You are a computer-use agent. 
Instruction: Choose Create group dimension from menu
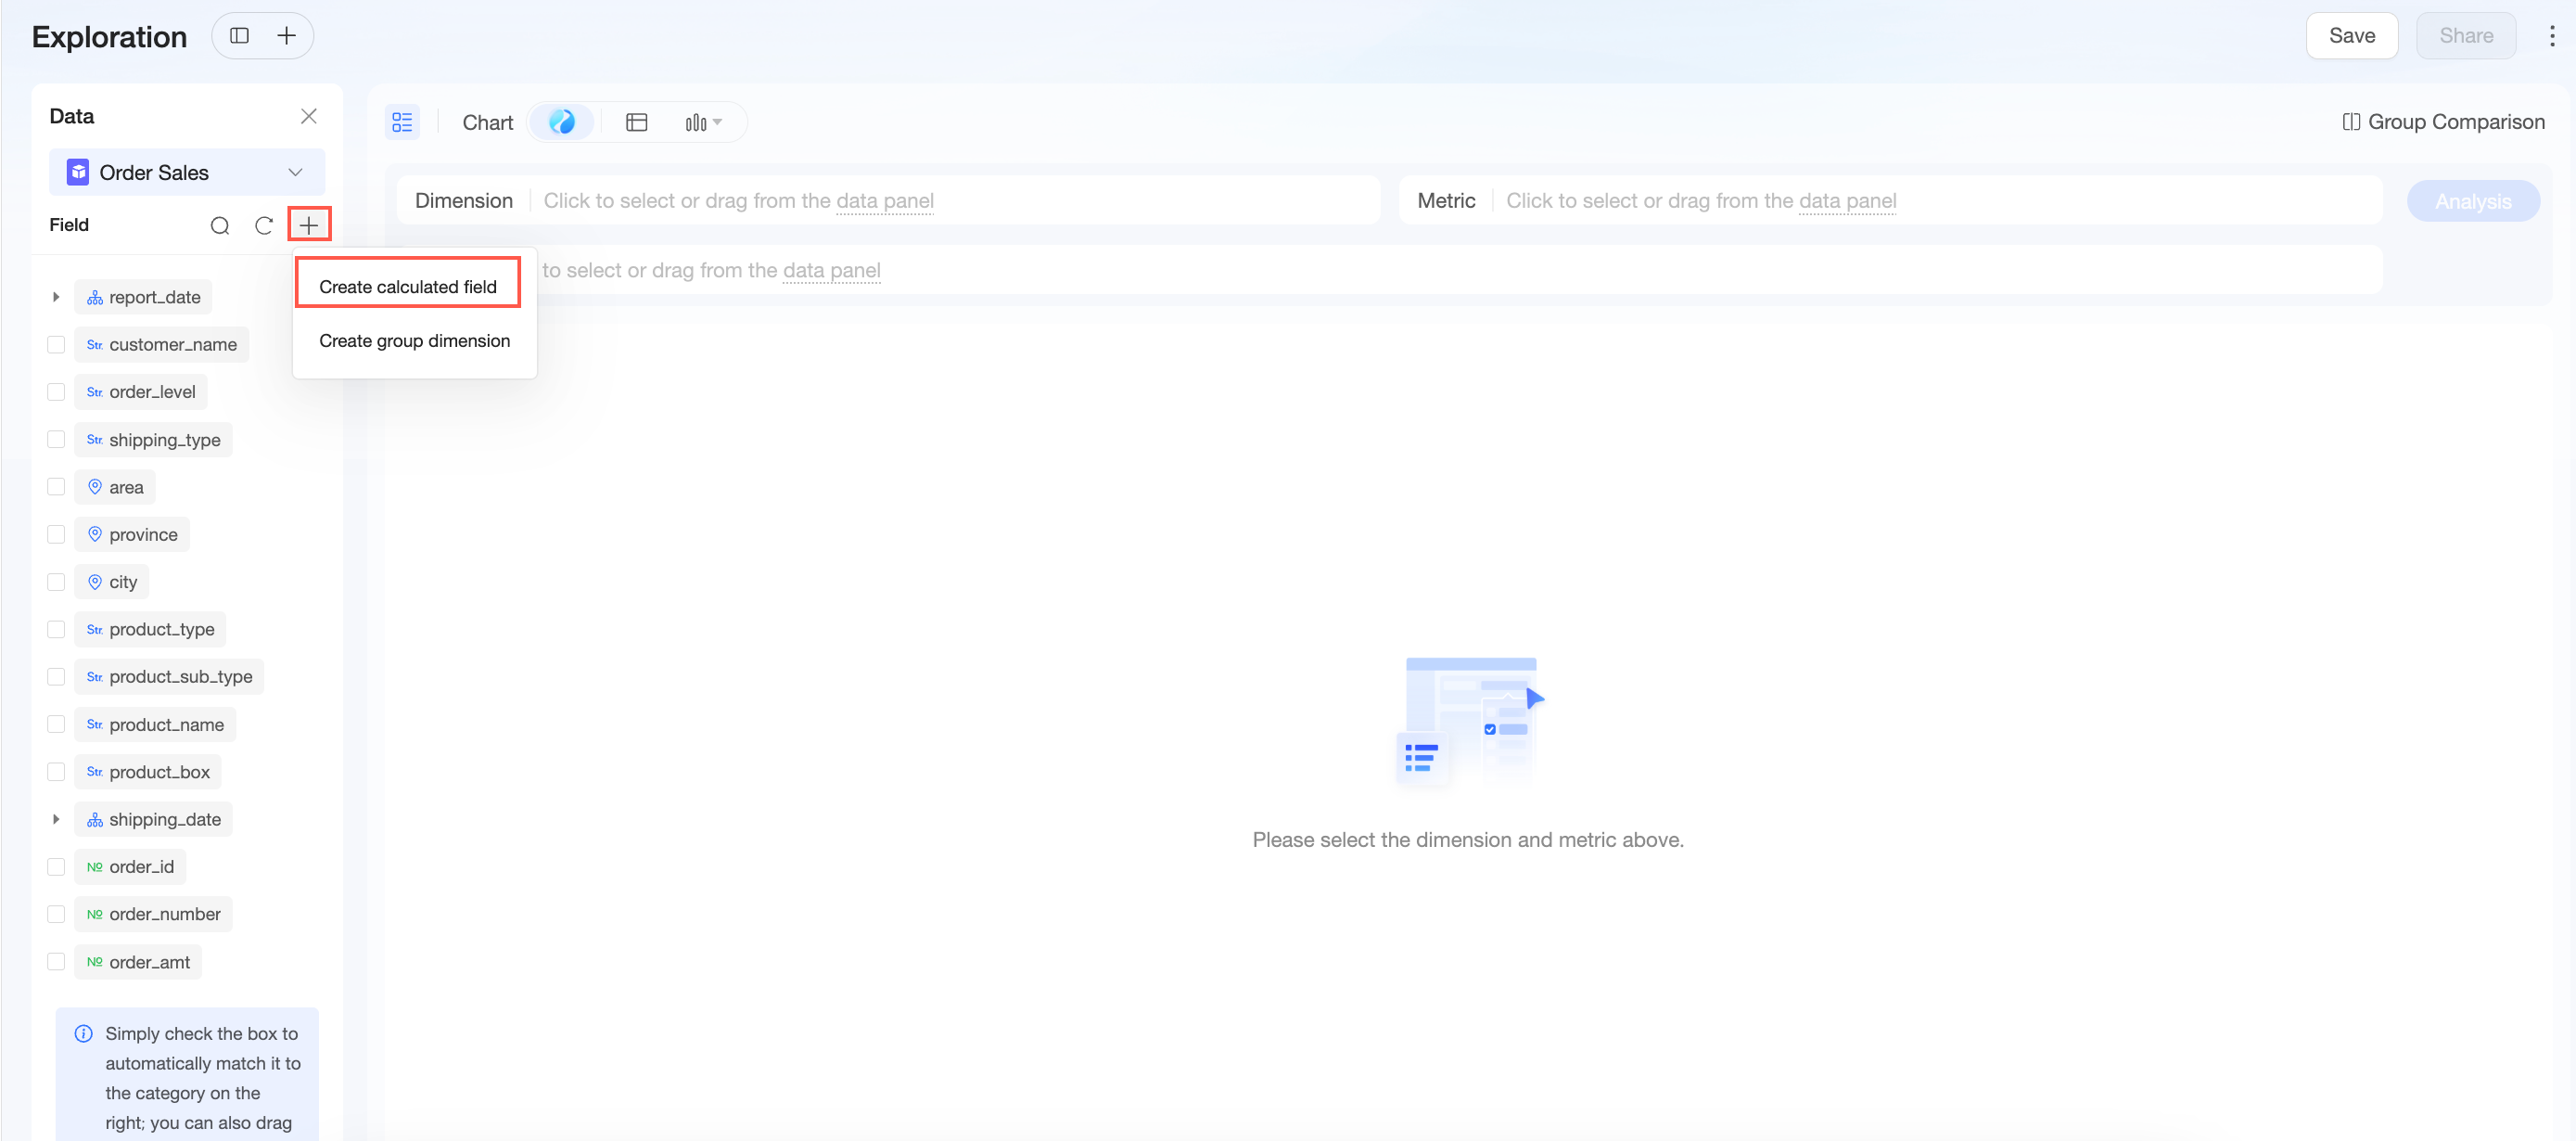coord(414,340)
